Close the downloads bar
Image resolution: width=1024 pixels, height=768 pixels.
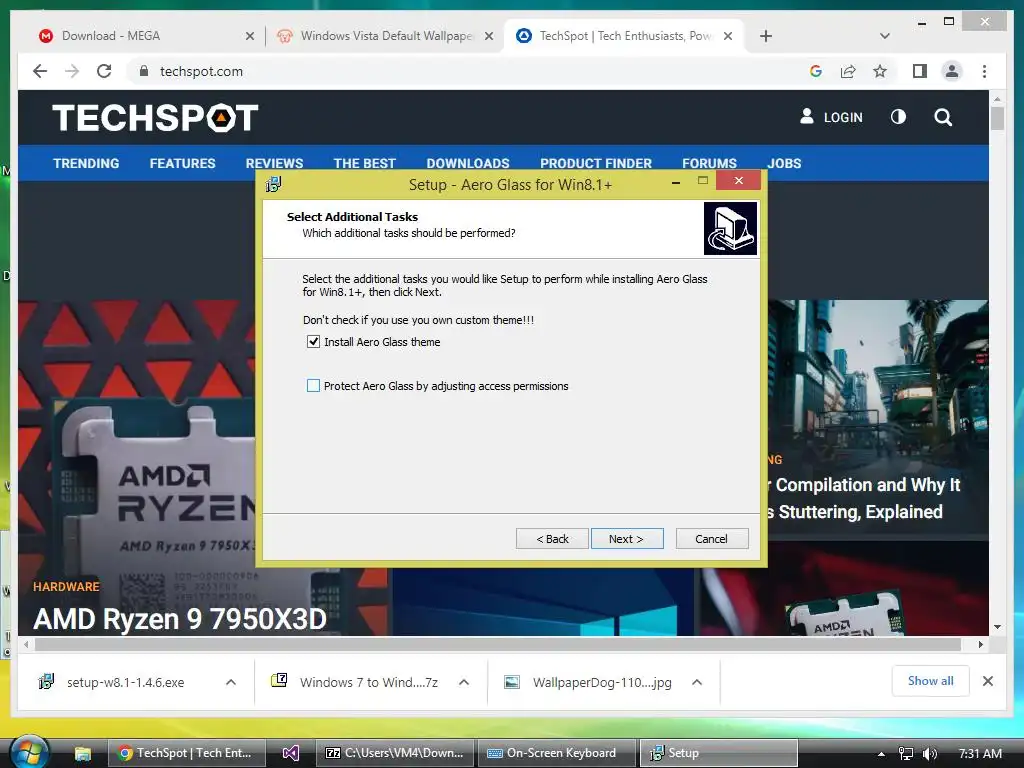(988, 681)
